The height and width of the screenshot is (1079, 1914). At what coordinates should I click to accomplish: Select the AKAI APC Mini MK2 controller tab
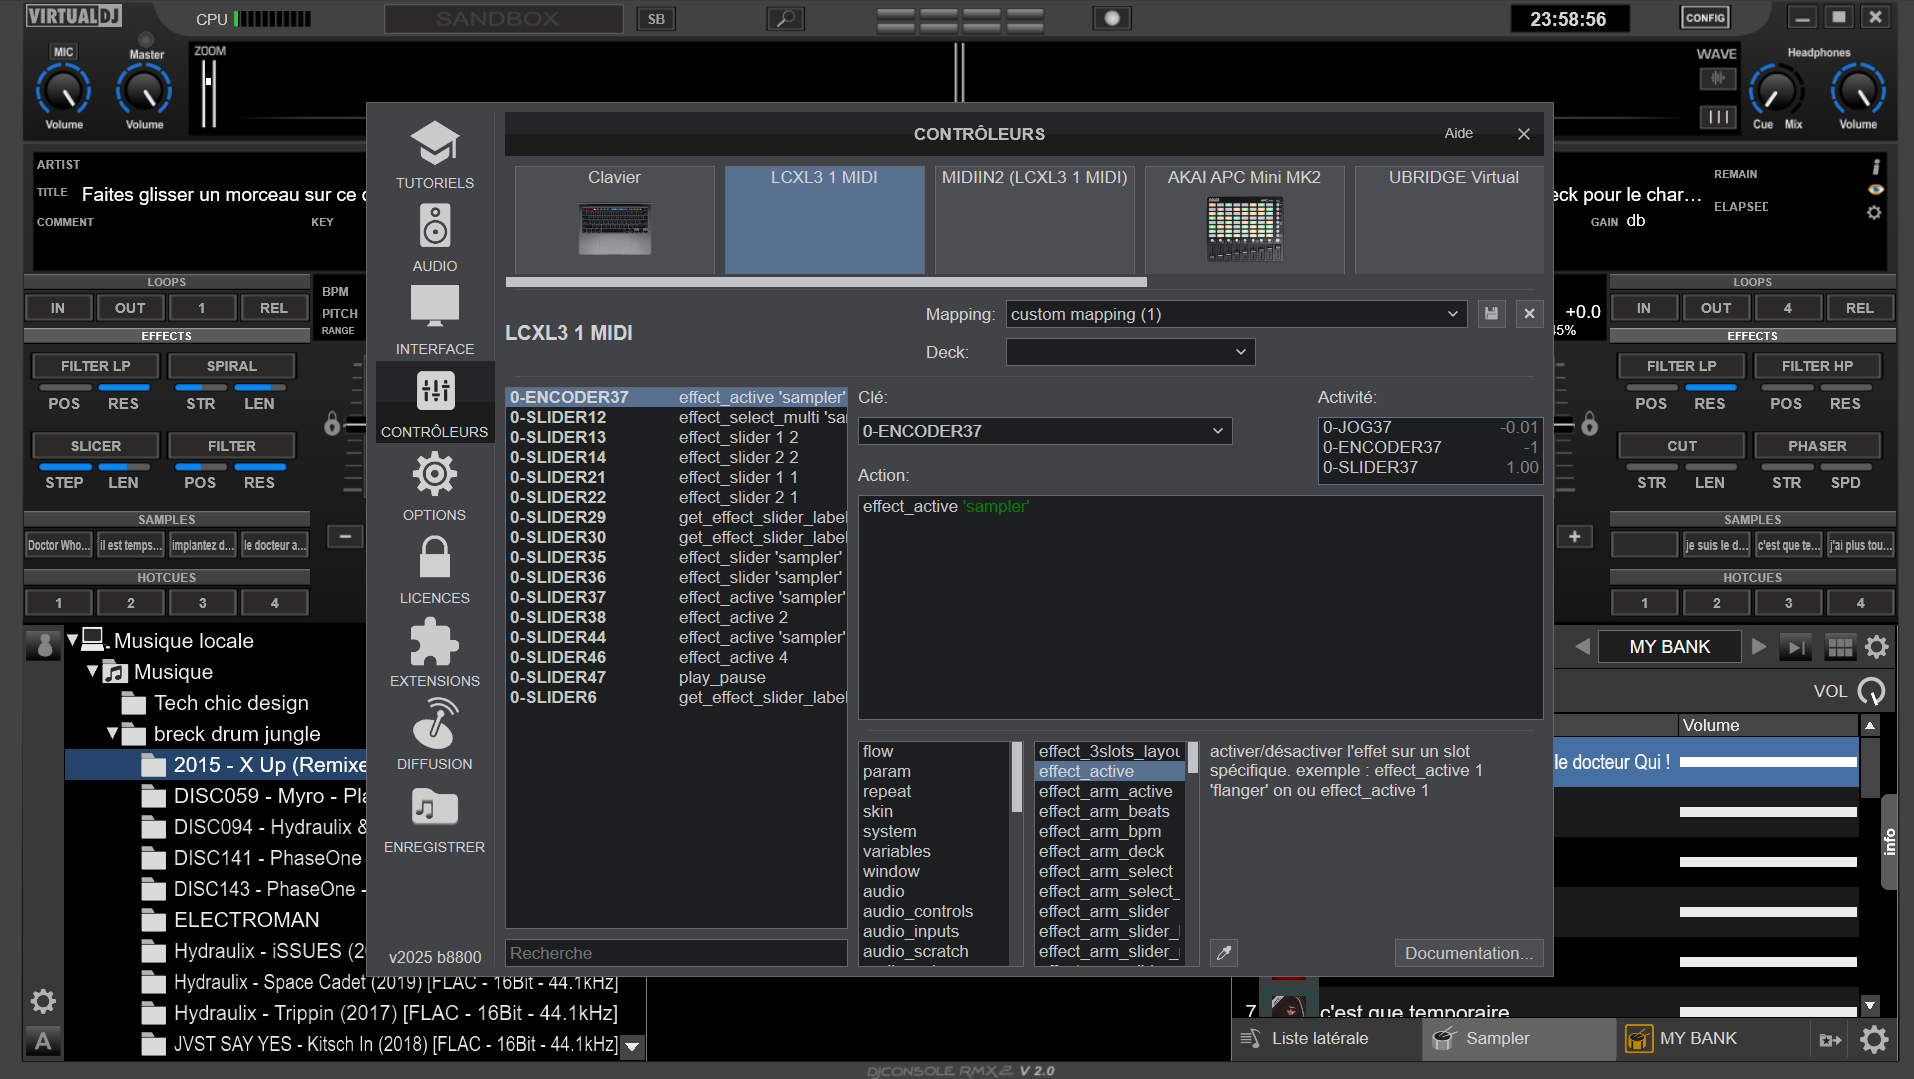coord(1244,219)
